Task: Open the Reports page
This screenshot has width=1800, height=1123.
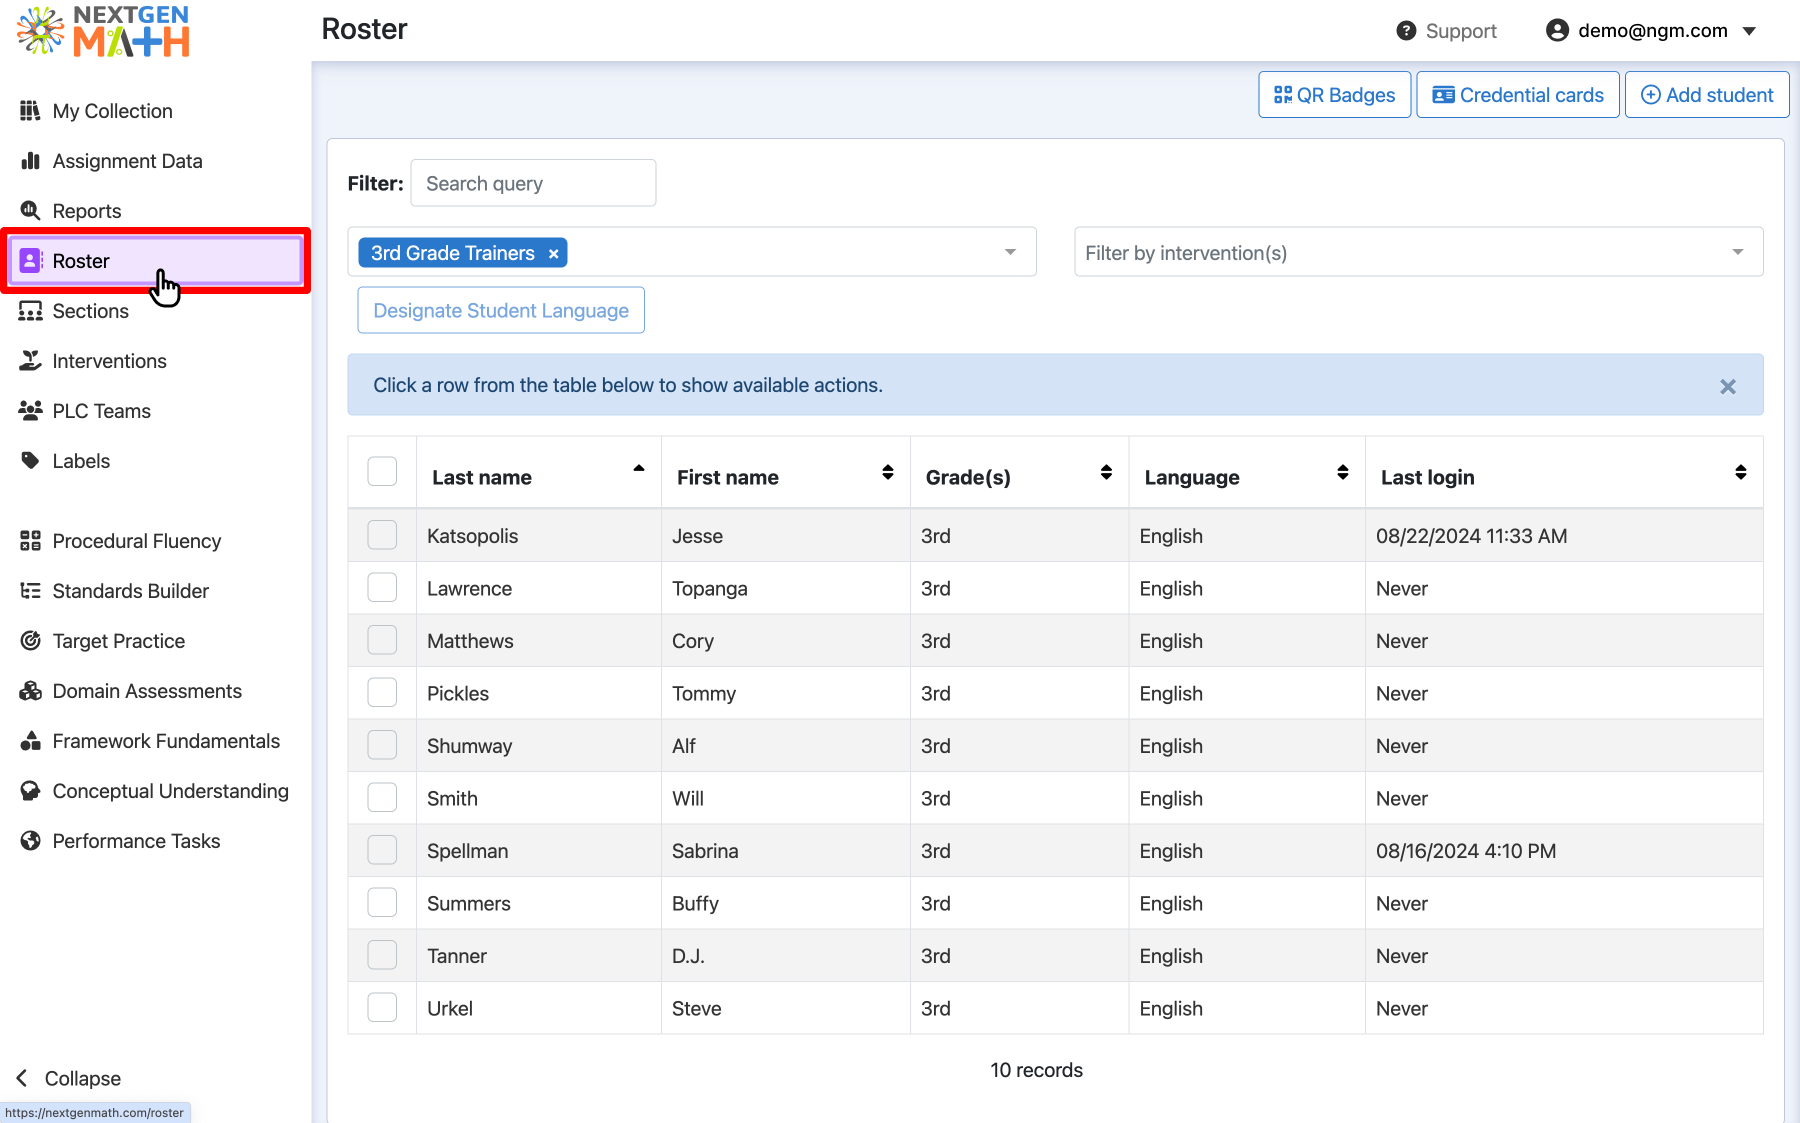Action: (87, 211)
